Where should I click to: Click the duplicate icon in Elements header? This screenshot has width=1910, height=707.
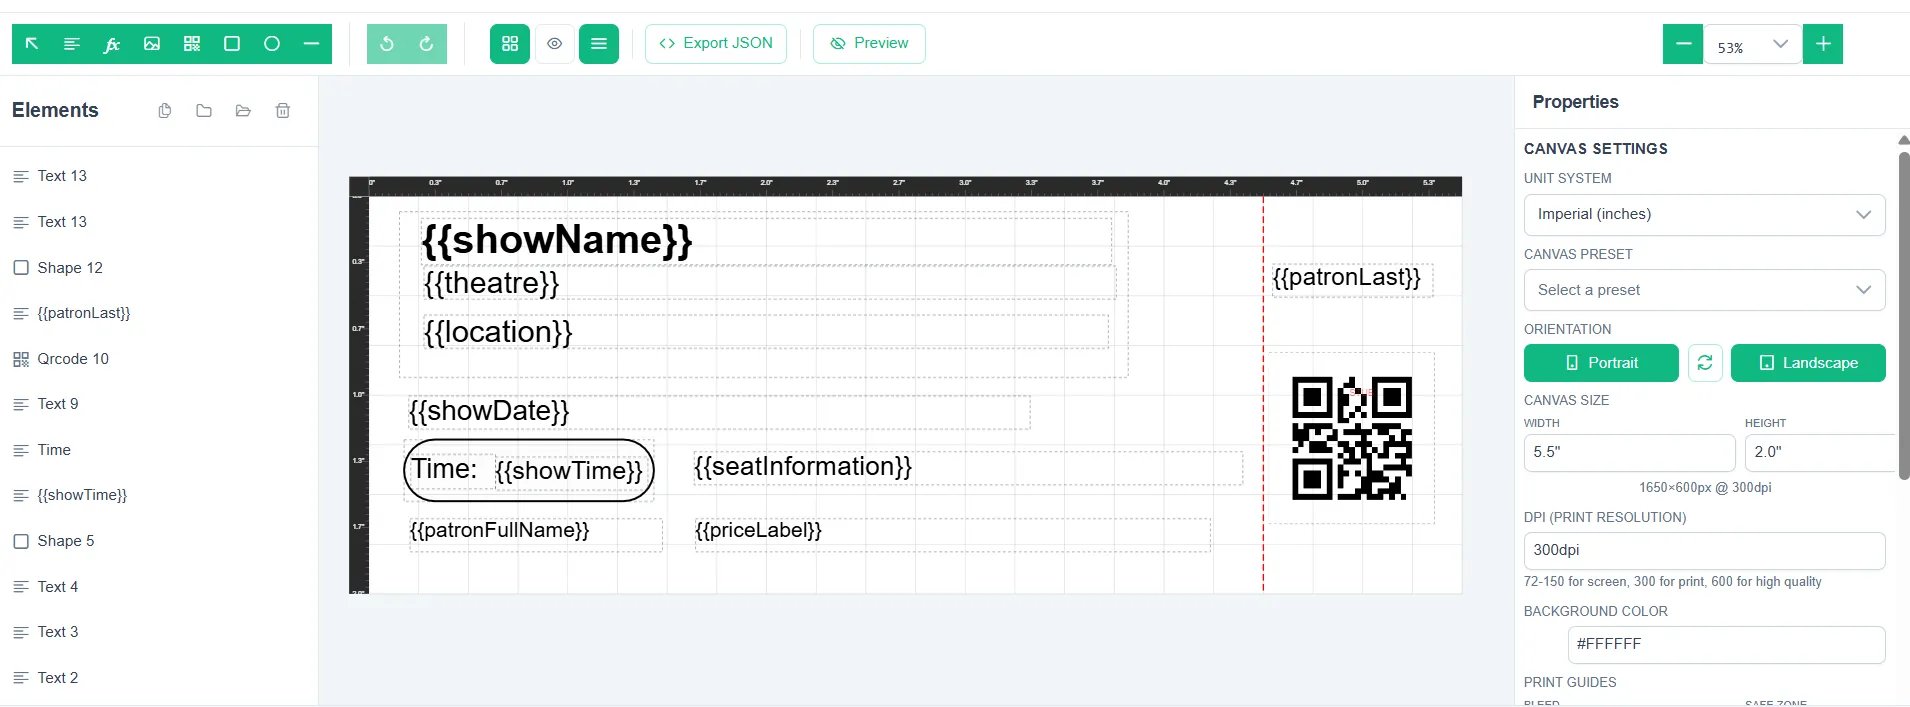point(165,111)
